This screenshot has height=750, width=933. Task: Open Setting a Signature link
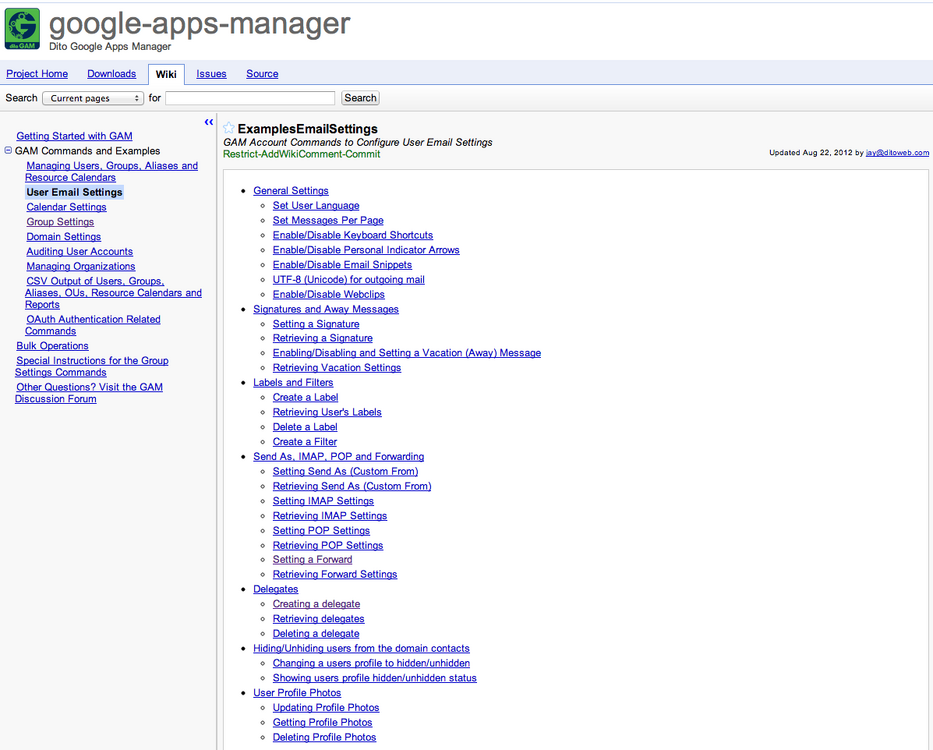[316, 324]
